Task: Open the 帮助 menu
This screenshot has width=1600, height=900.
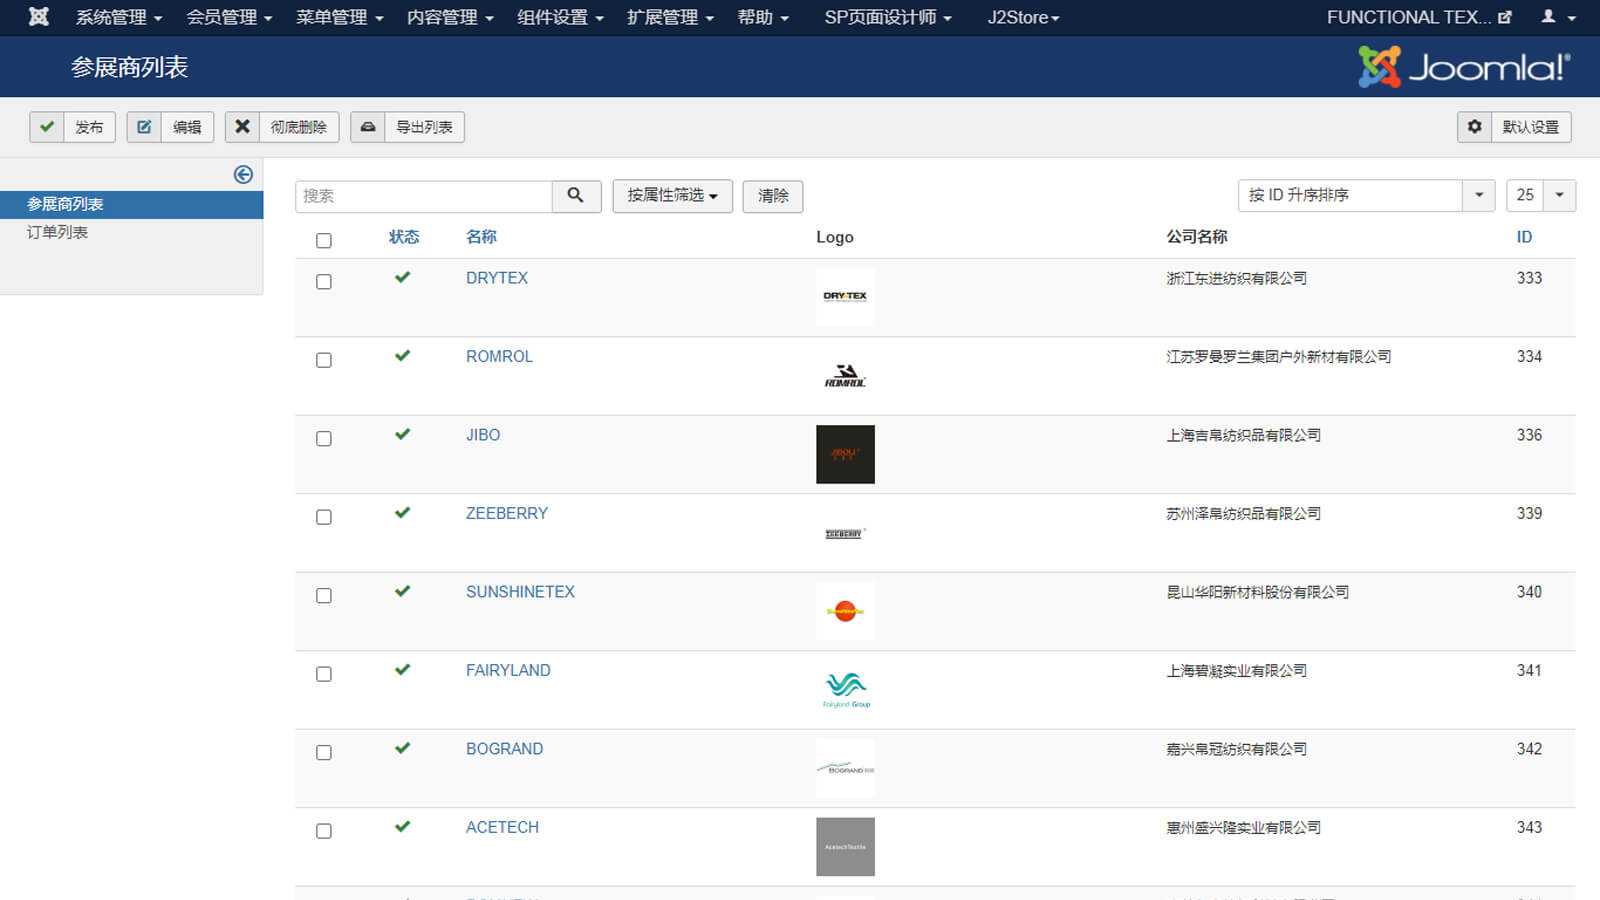Action: click(x=763, y=17)
